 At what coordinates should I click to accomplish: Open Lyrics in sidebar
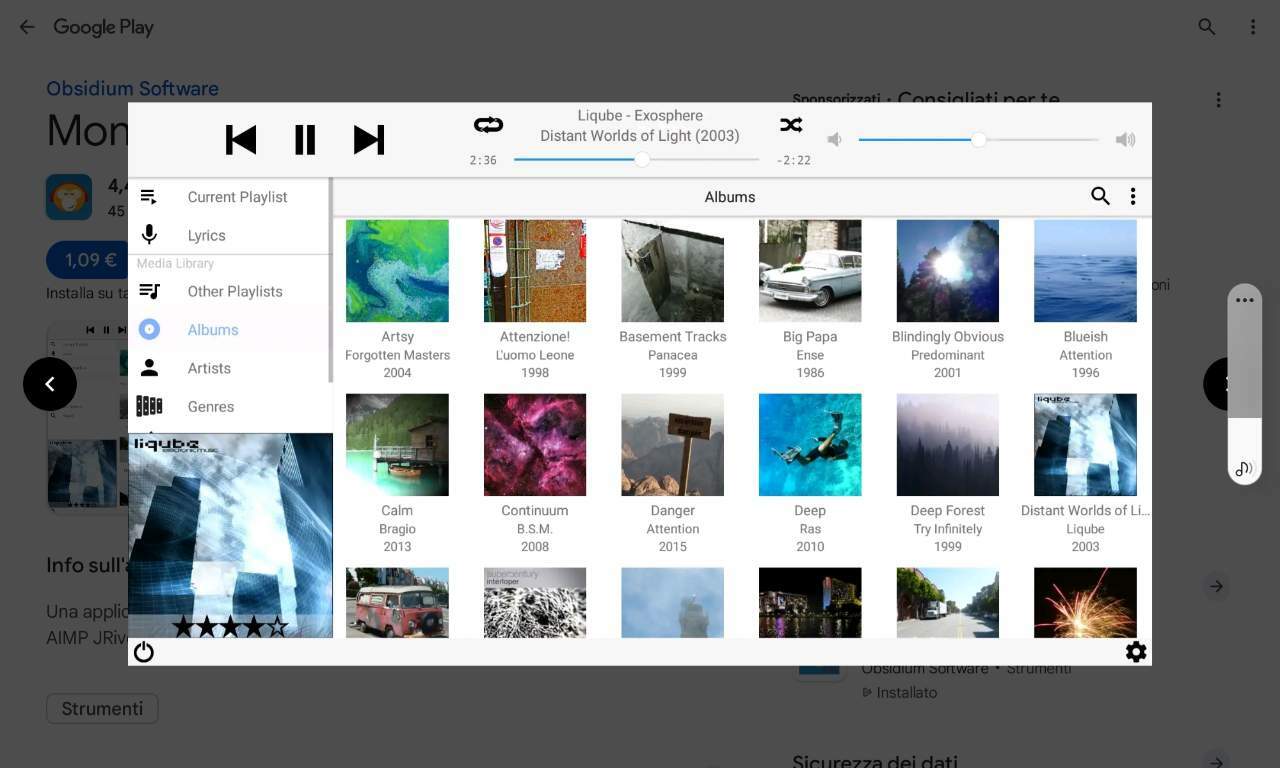pyautogui.click(x=229, y=235)
